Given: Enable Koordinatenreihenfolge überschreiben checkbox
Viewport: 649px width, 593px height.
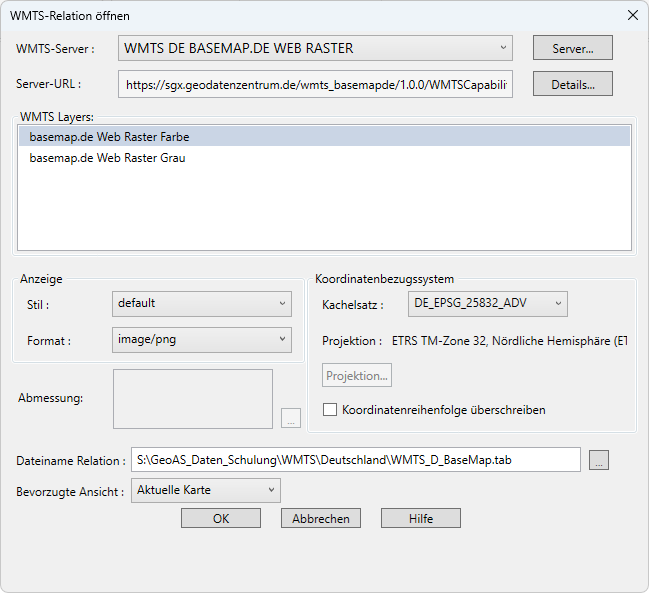Looking at the screenshot, I should coord(330,410).
